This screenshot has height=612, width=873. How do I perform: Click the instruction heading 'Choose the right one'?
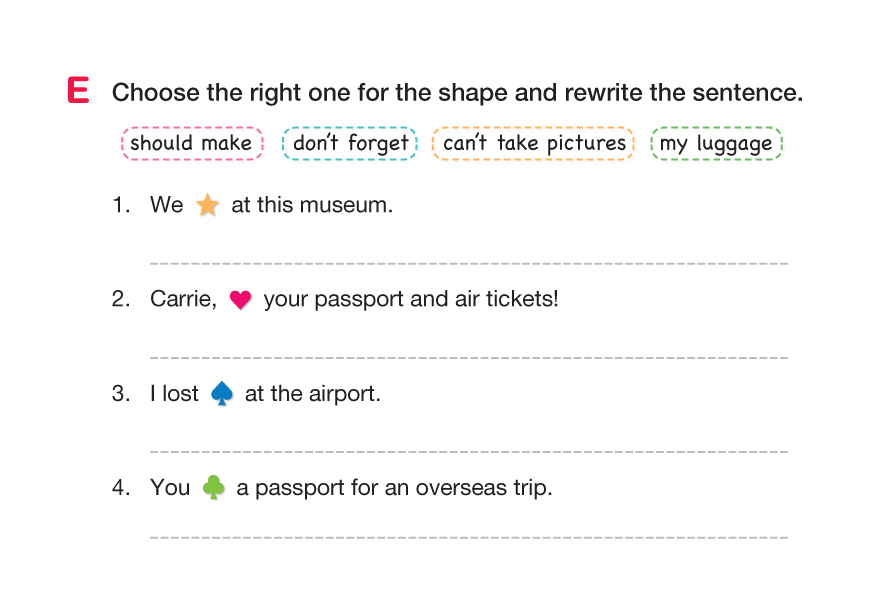point(457,93)
